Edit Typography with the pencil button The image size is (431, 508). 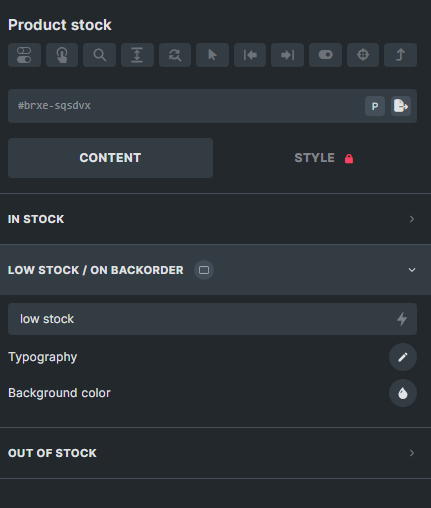[403, 357]
